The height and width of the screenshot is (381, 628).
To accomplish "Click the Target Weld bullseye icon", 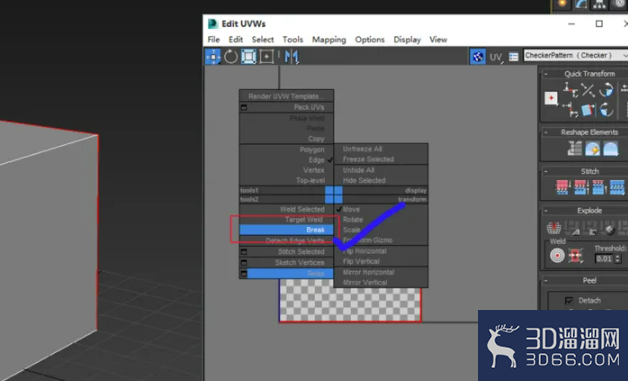I will pos(557,255).
